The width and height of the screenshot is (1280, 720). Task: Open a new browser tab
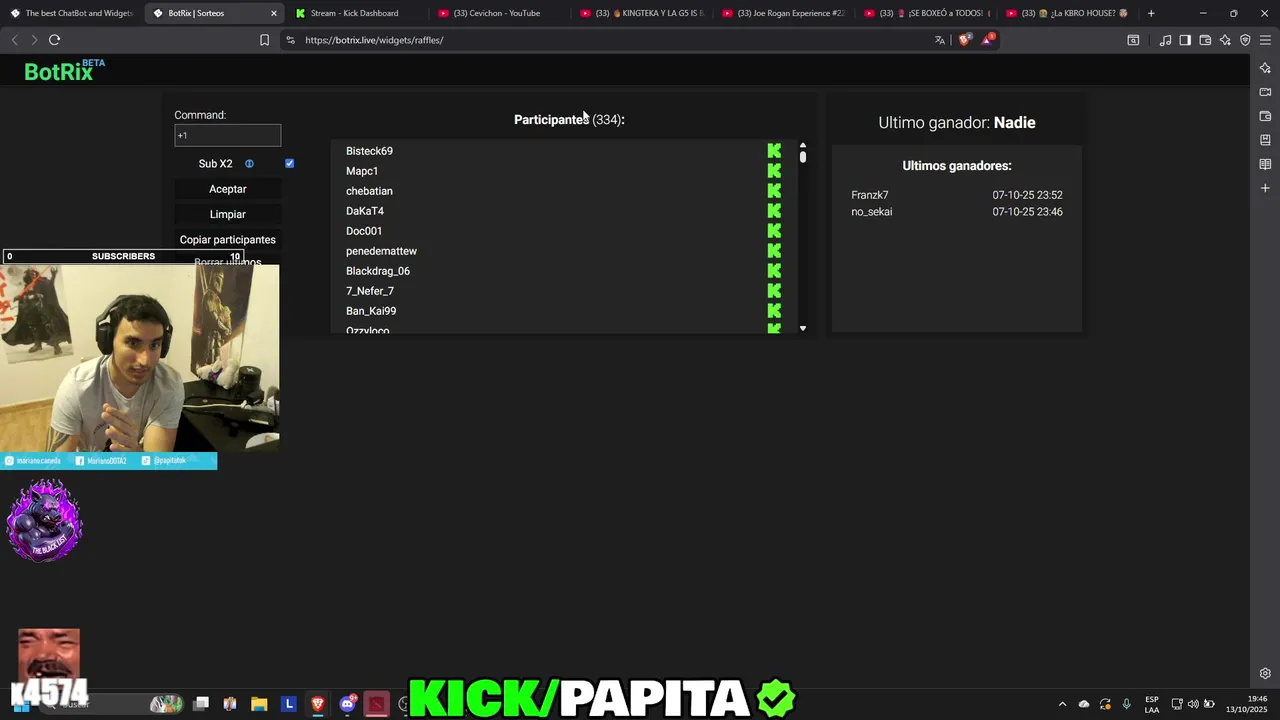pyautogui.click(x=1151, y=13)
